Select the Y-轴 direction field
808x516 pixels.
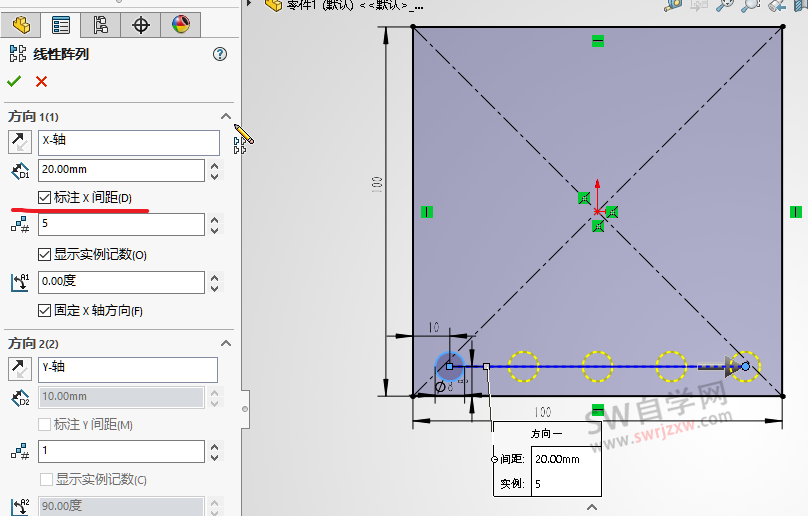click(x=128, y=370)
